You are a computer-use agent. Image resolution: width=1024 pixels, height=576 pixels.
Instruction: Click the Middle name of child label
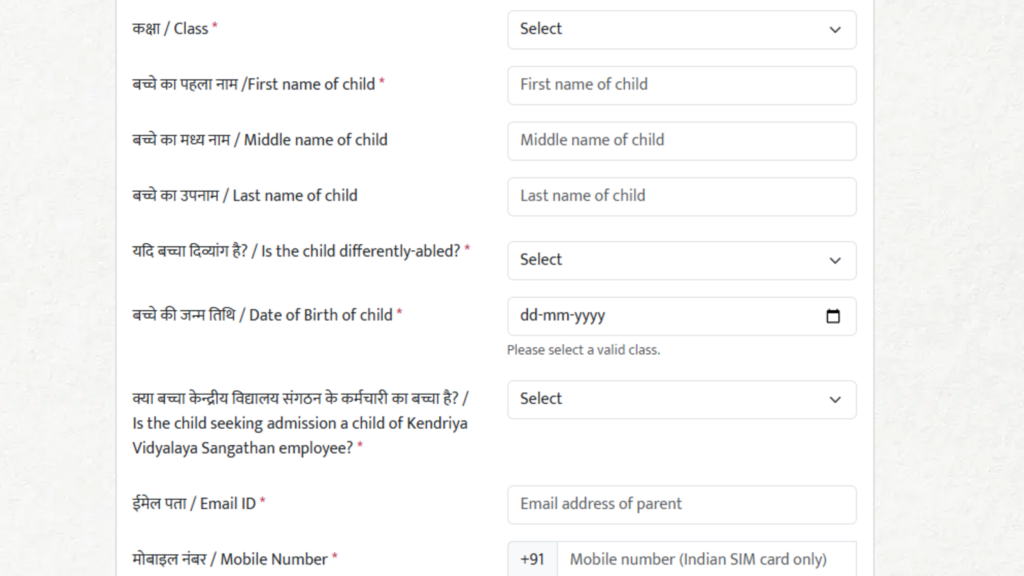click(259, 140)
